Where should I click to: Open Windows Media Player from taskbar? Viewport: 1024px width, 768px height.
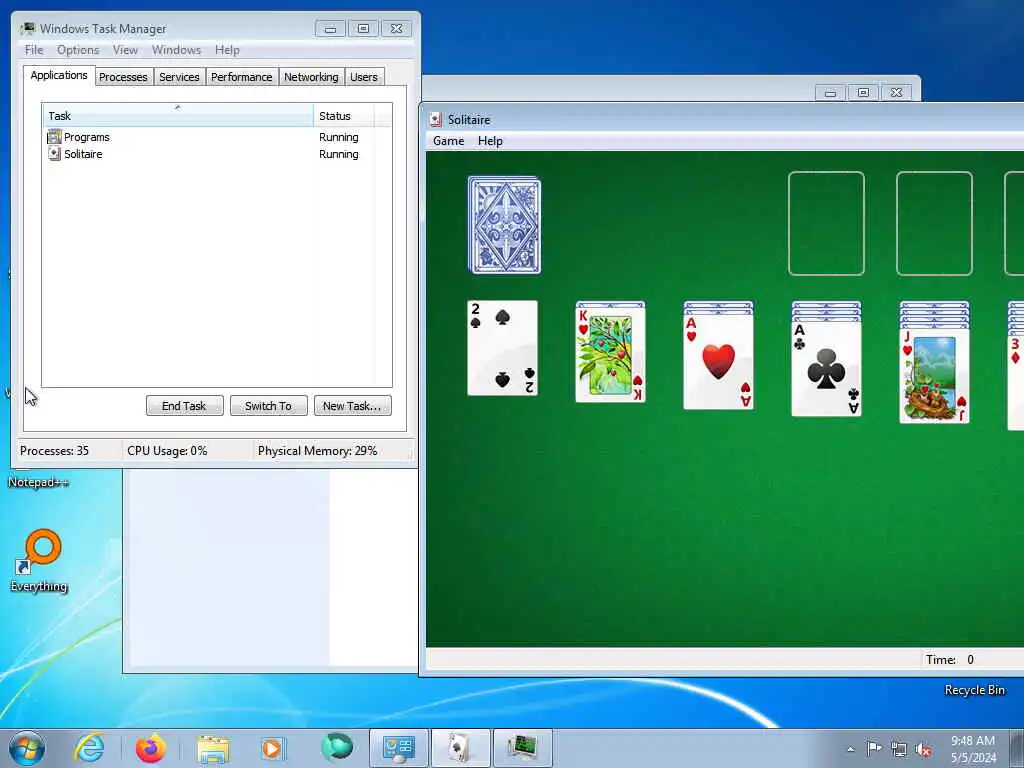[274, 748]
